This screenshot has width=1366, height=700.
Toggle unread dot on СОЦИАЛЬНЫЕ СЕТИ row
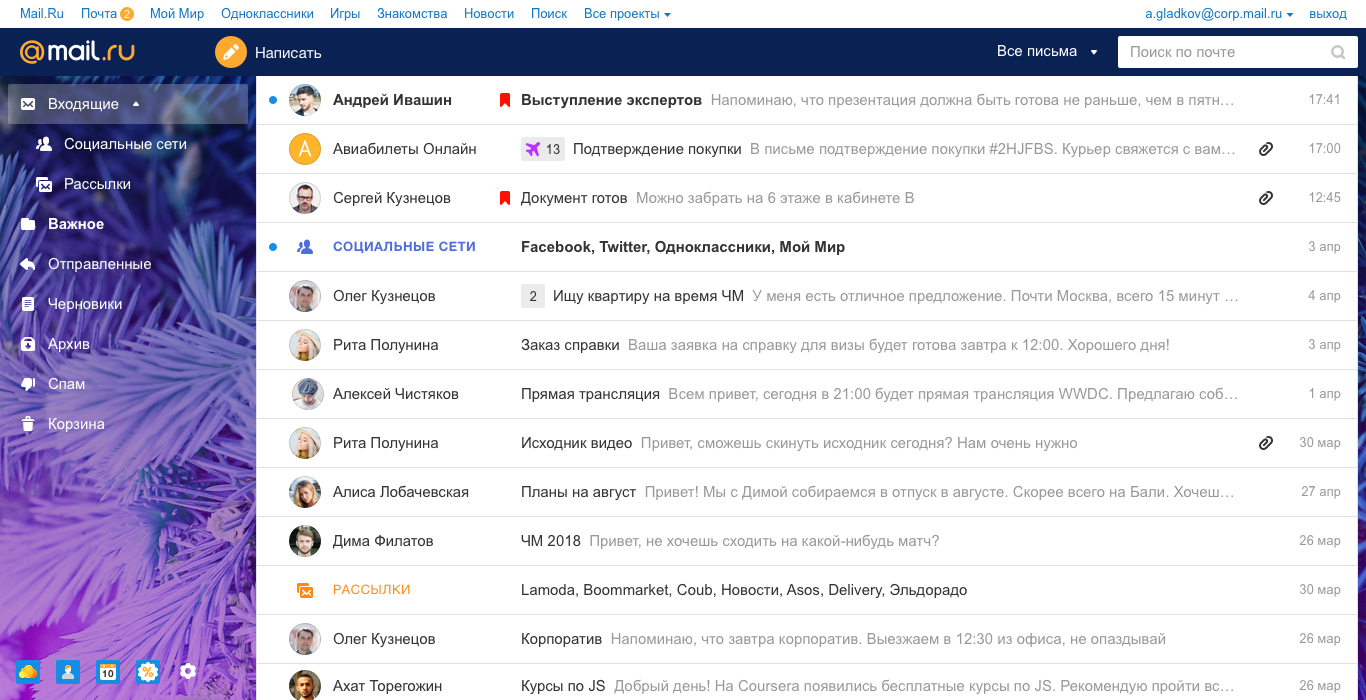(x=273, y=247)
